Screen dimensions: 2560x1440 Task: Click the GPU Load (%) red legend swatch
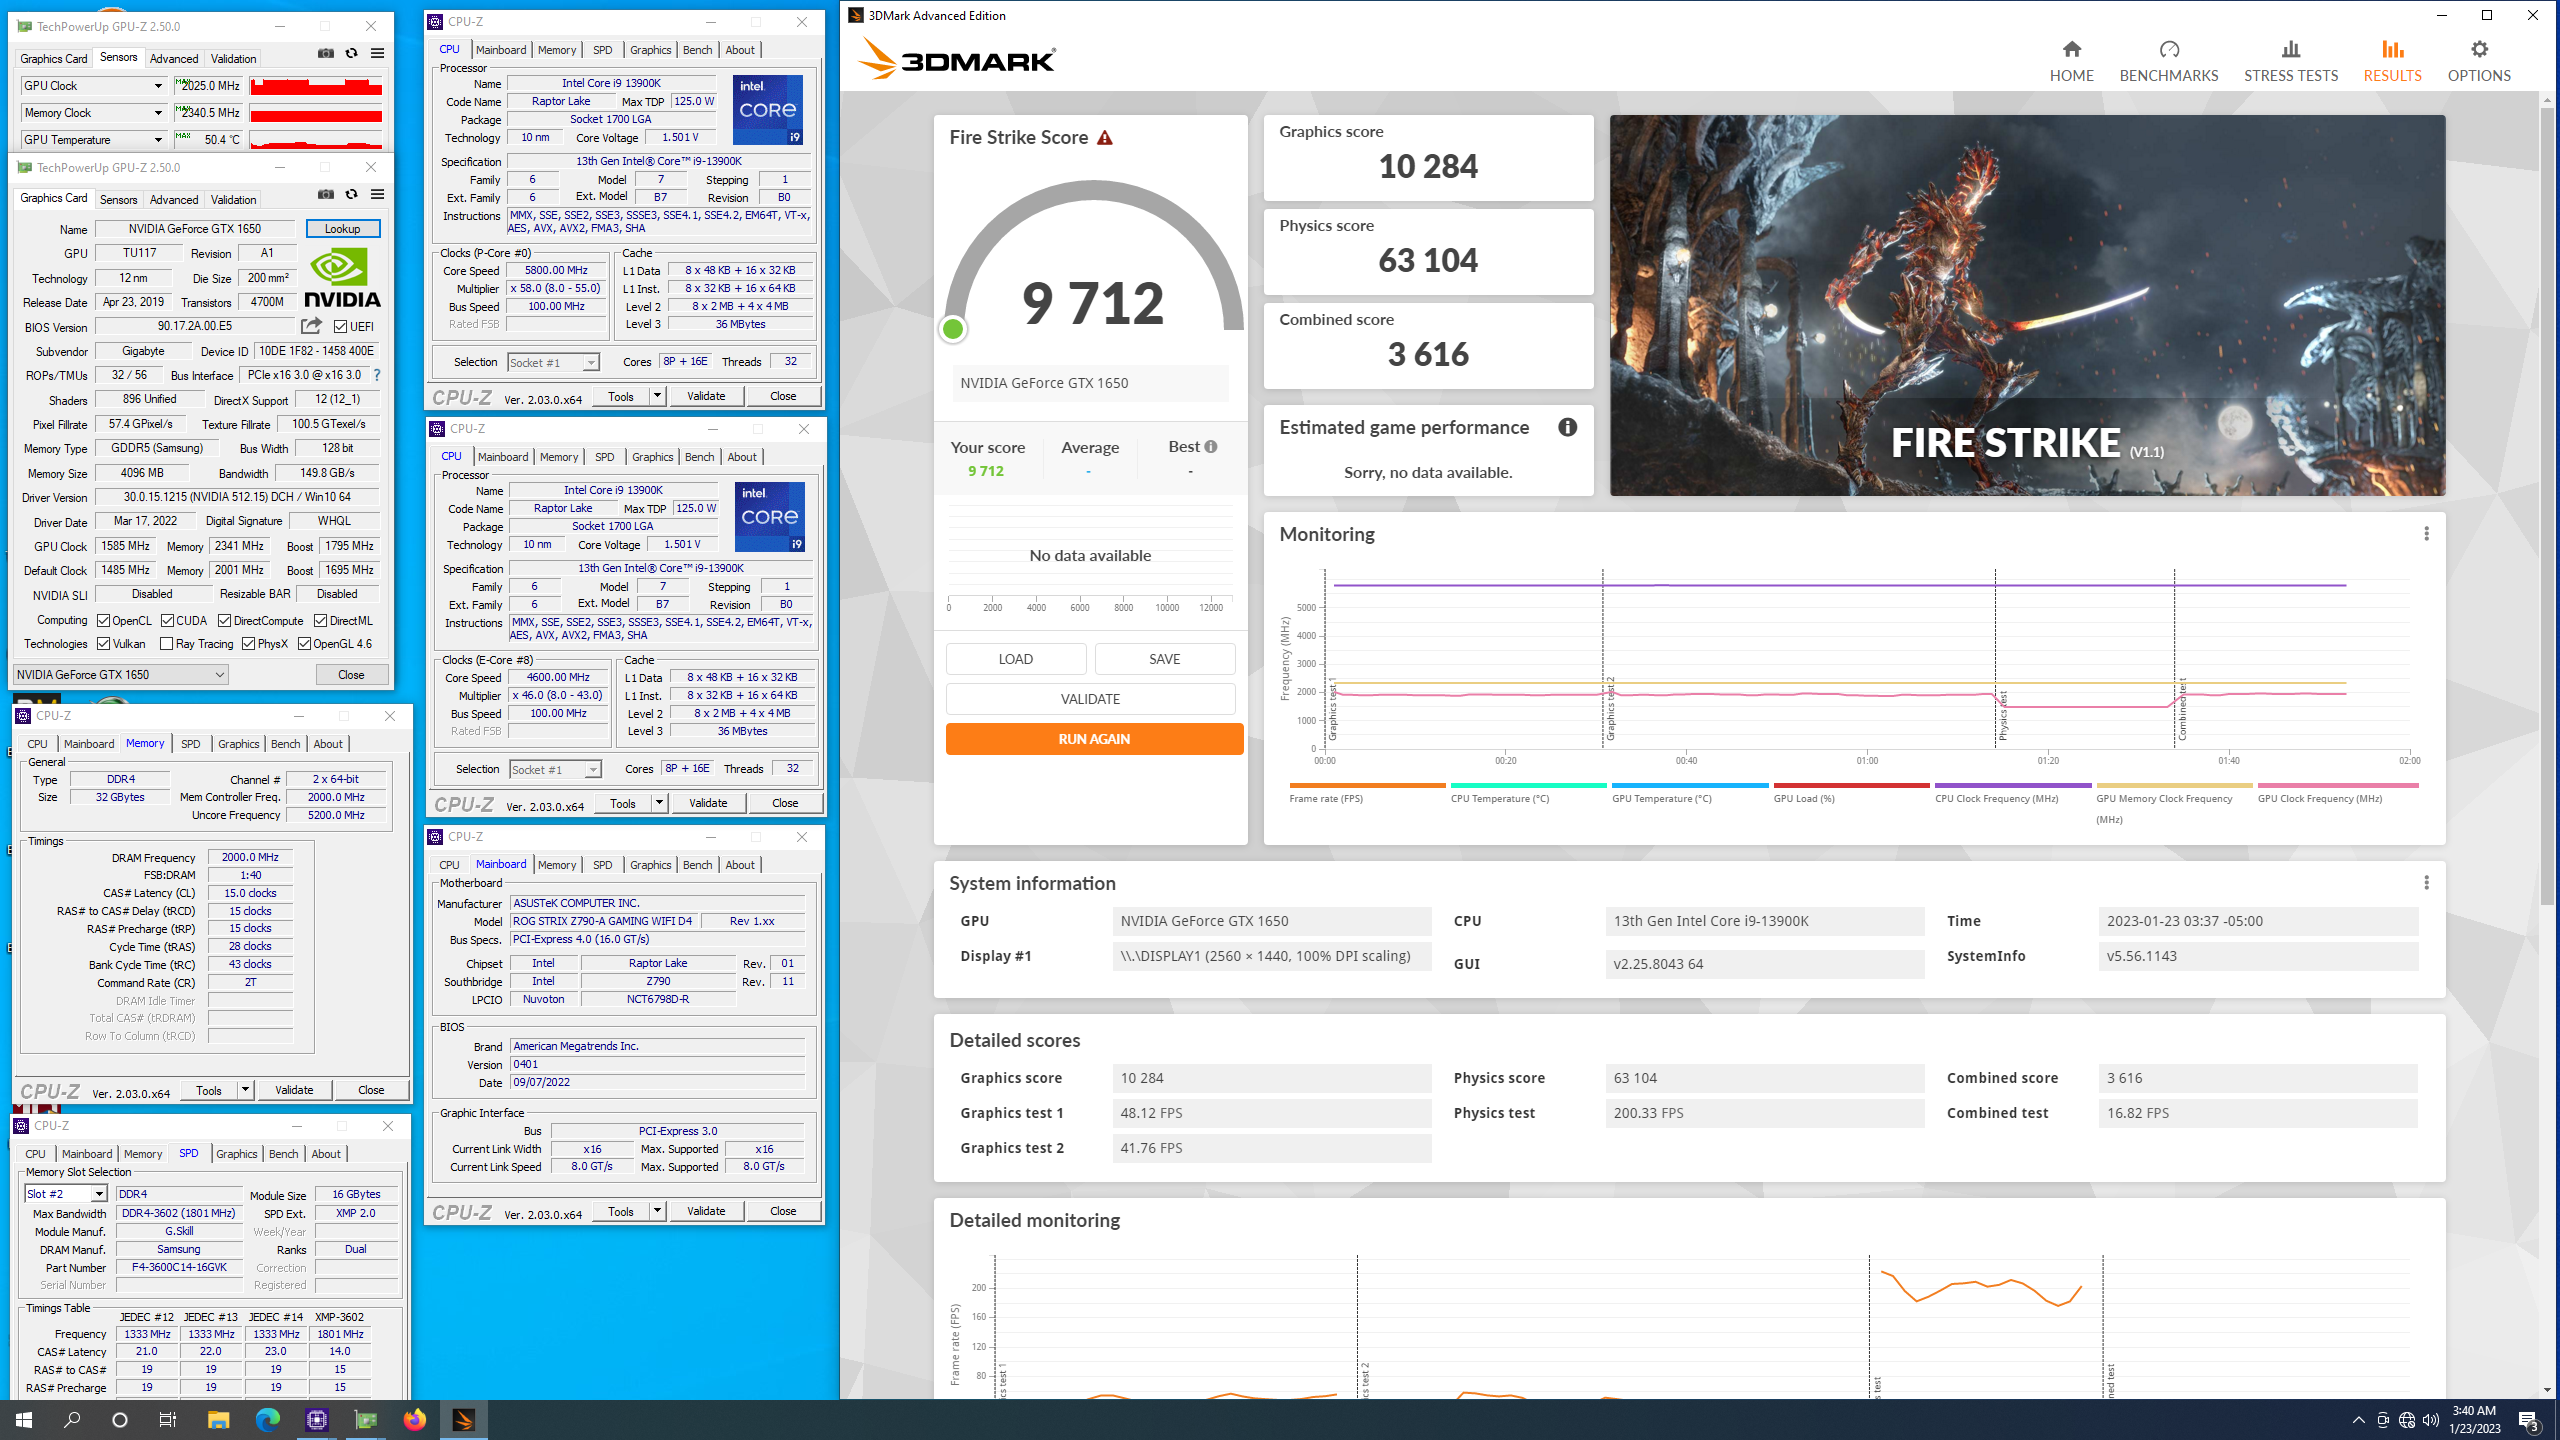[x=1851, y=786]
